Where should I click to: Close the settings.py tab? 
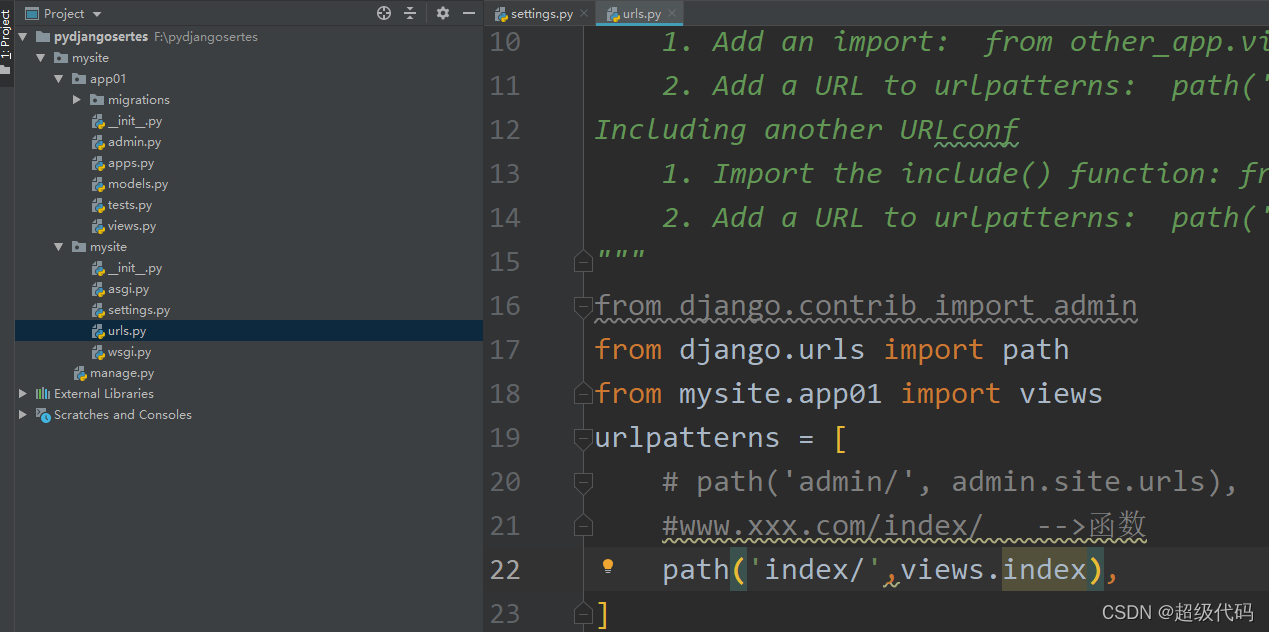pos(584,14)
